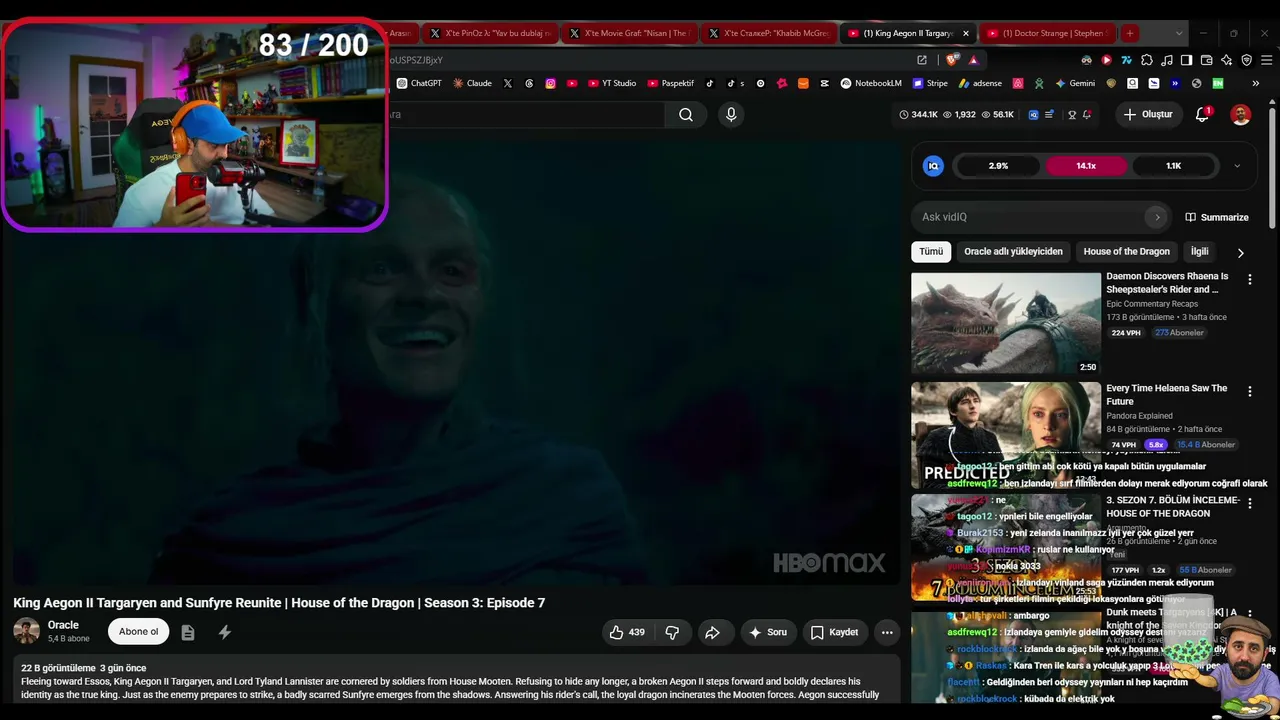Click the Oracle channel avatar
This screenshot has width=1280, height=720.
pos(27,631)
